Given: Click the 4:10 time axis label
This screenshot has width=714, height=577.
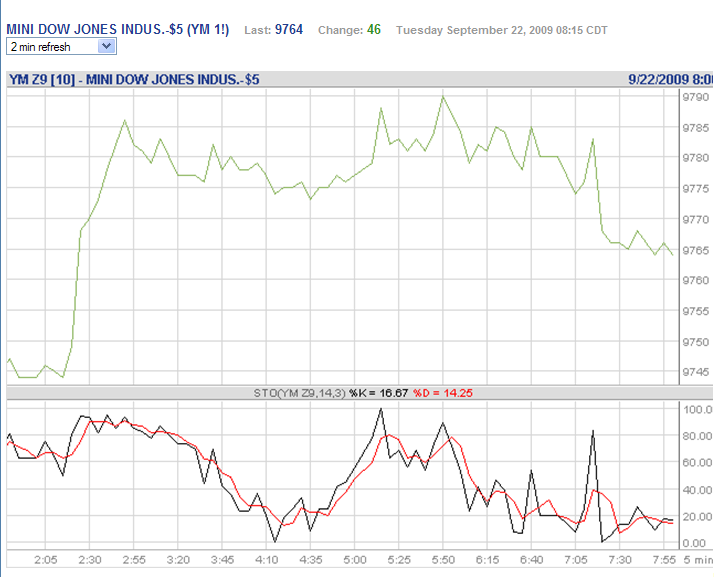Looking at the screenshot, I should (x=266, y=560).
